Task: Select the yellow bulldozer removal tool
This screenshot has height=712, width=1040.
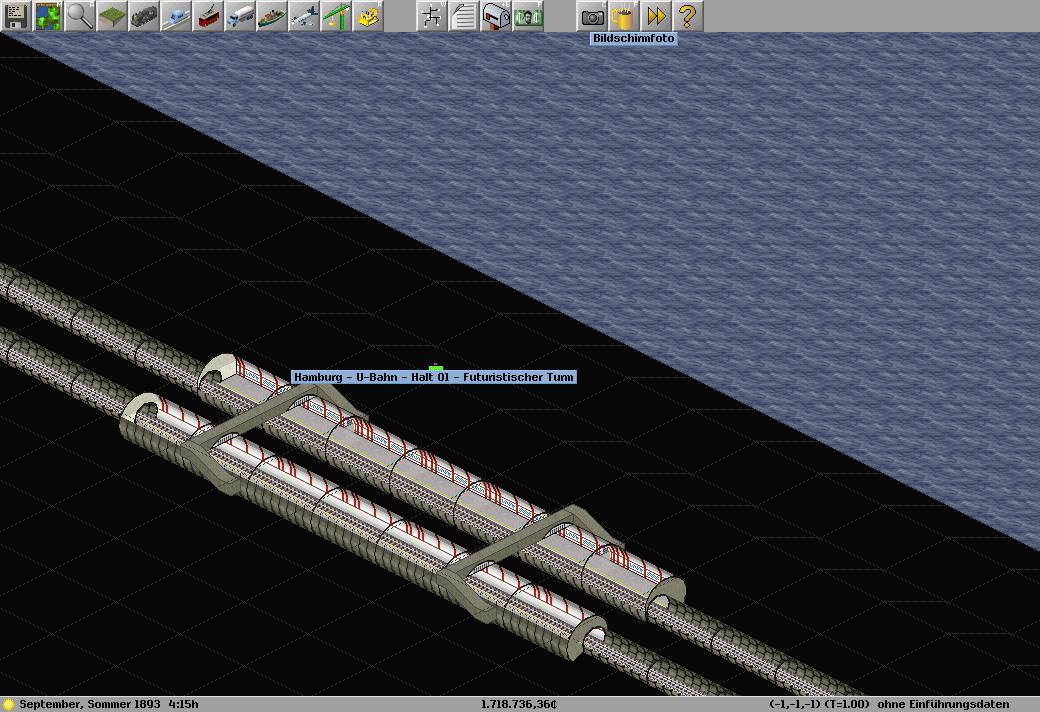Action: pyautogui.click(x=368, y=16)
